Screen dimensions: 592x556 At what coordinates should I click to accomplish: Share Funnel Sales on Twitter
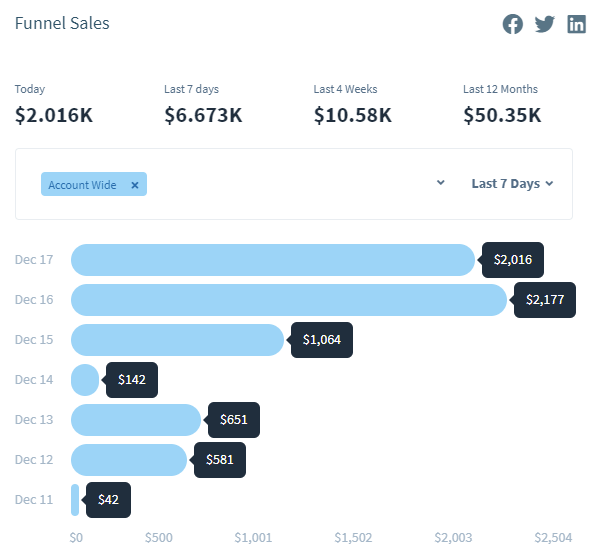click(x=544, y=24)
